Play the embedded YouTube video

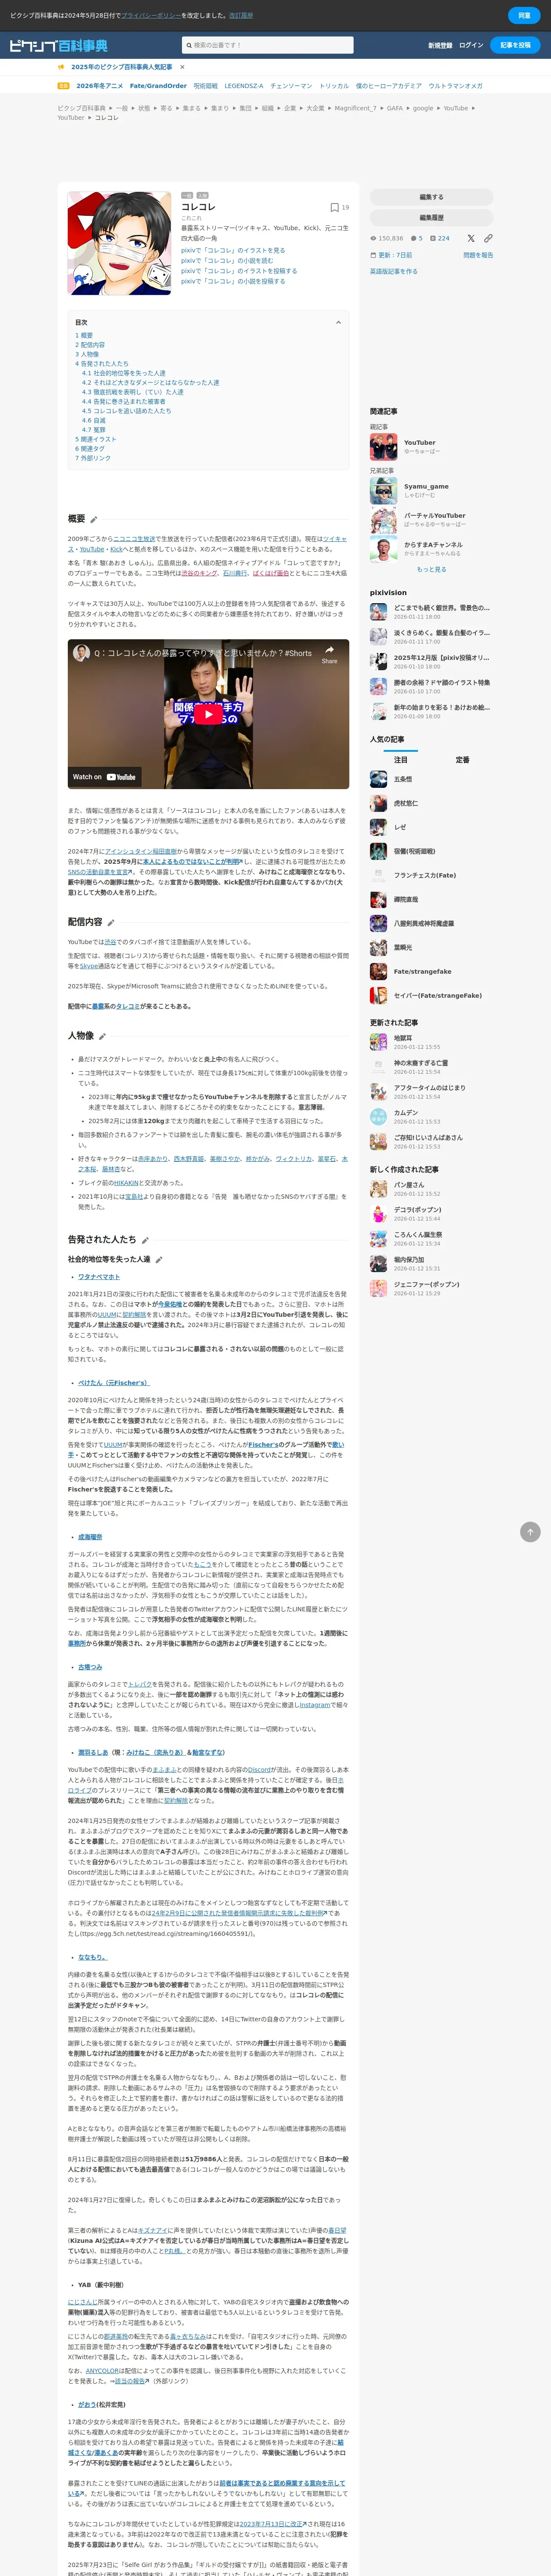pyautogui.click(x=208, y=714)
